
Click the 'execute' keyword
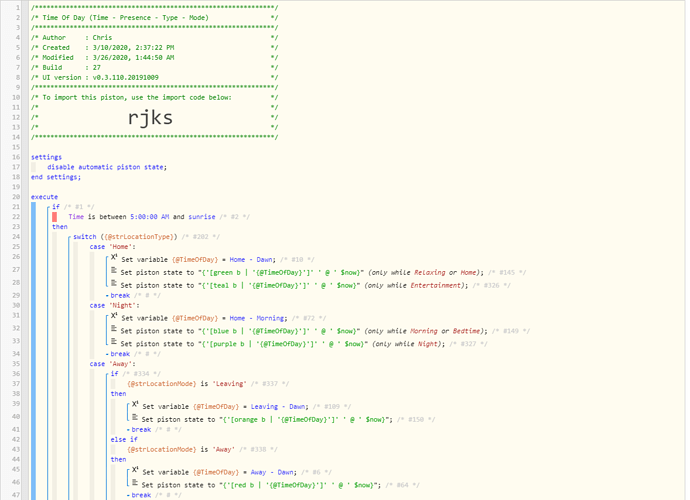(44, 197)
